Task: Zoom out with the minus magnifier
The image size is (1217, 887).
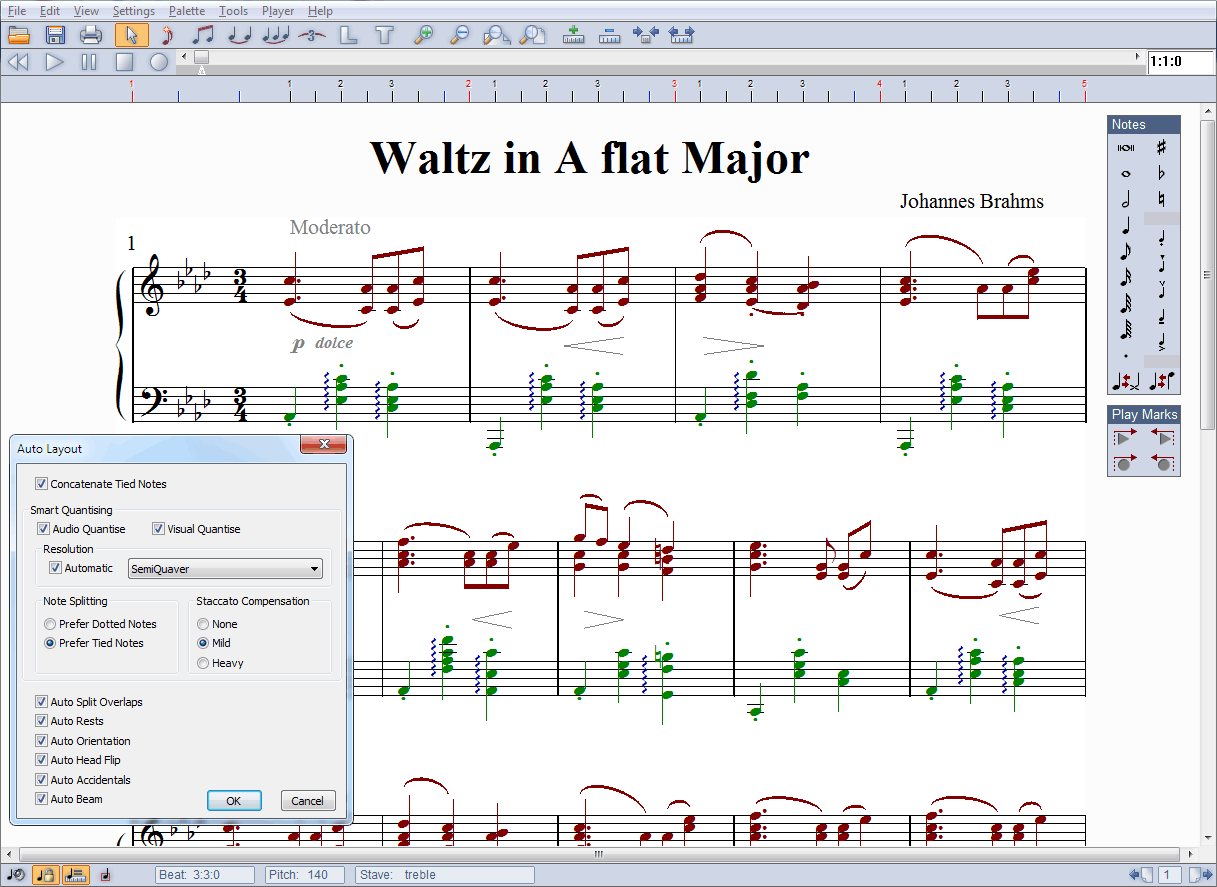Action: (x=459, y=36)
